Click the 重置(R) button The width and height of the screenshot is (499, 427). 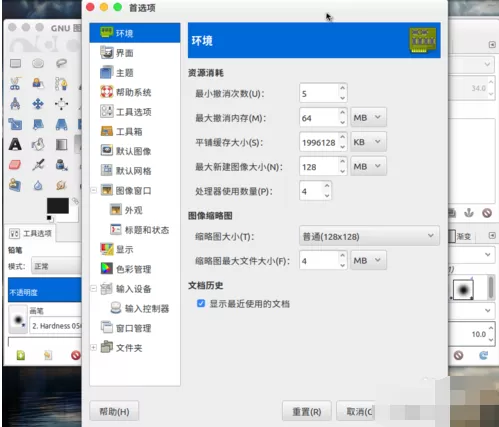click(307, 411)
